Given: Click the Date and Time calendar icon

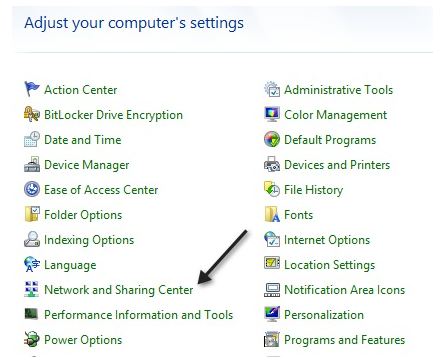Looking at the screenshot, I should [32, 139].
